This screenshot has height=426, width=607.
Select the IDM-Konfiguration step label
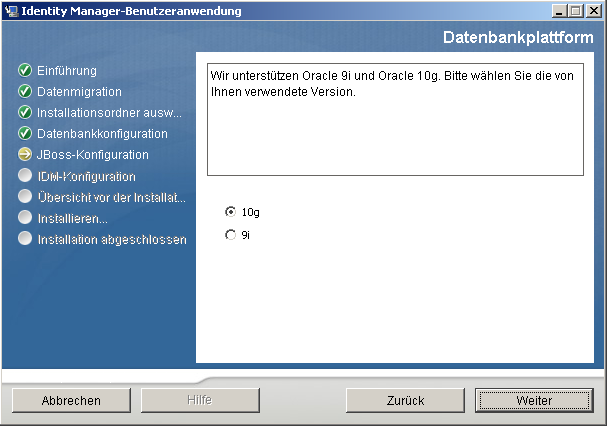coord(87,177)
